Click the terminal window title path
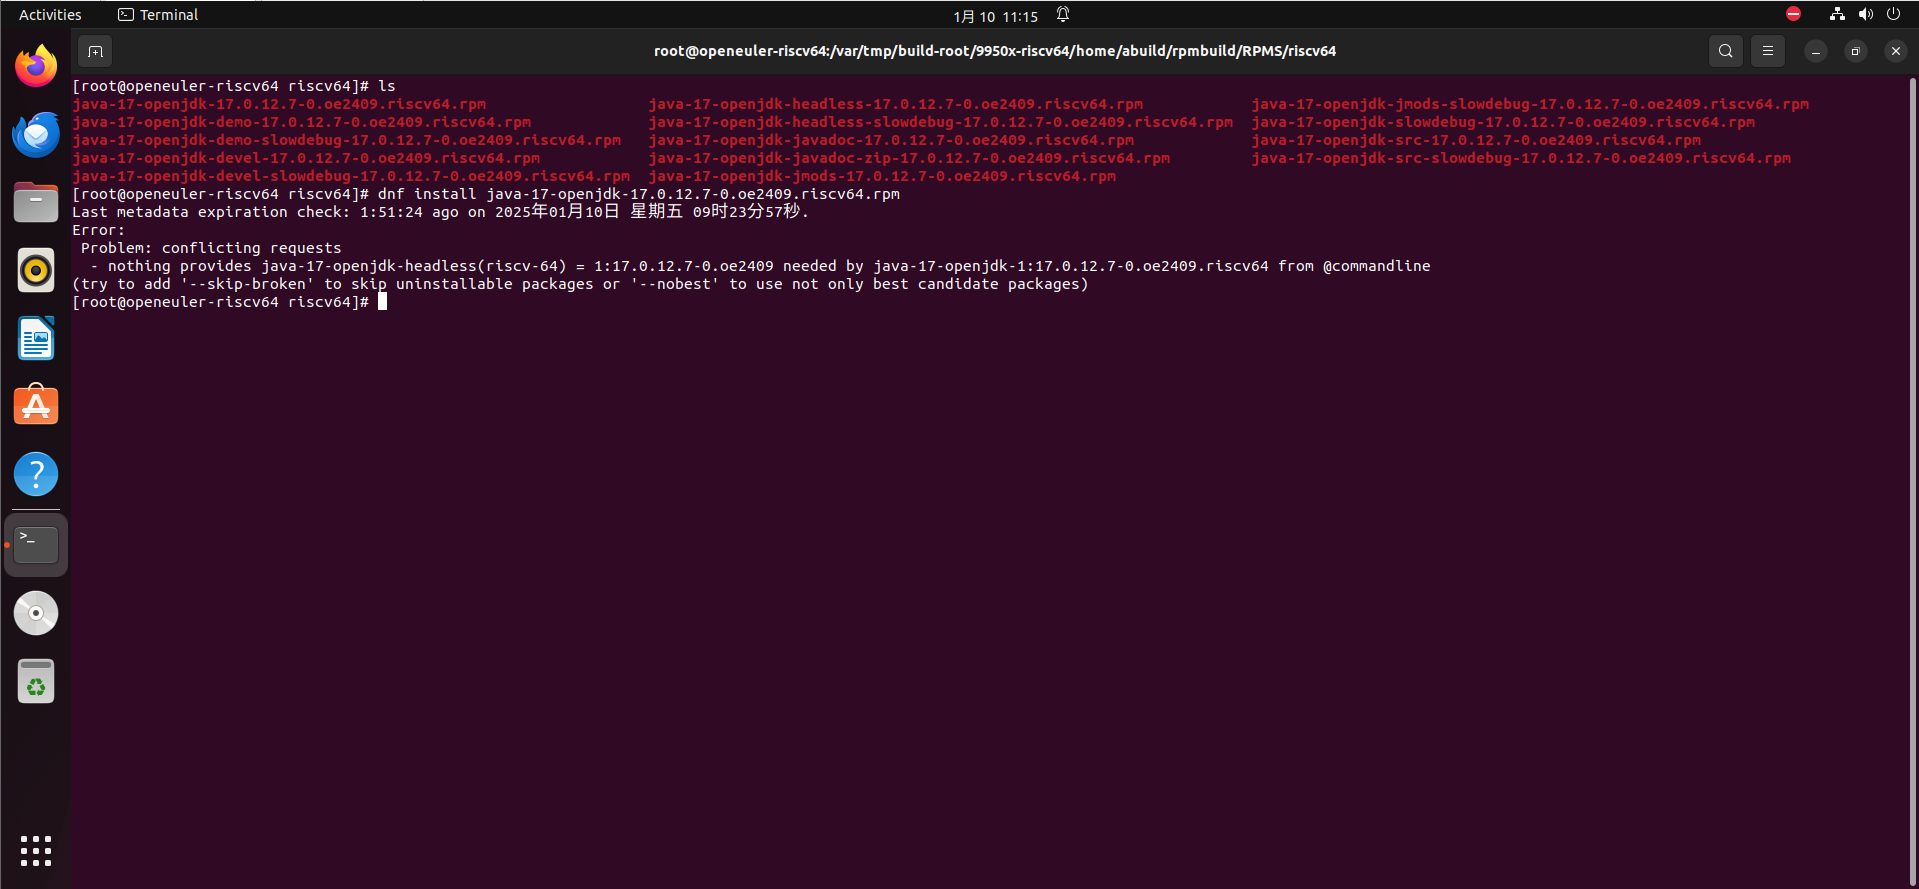 click(x=995, y=51)
